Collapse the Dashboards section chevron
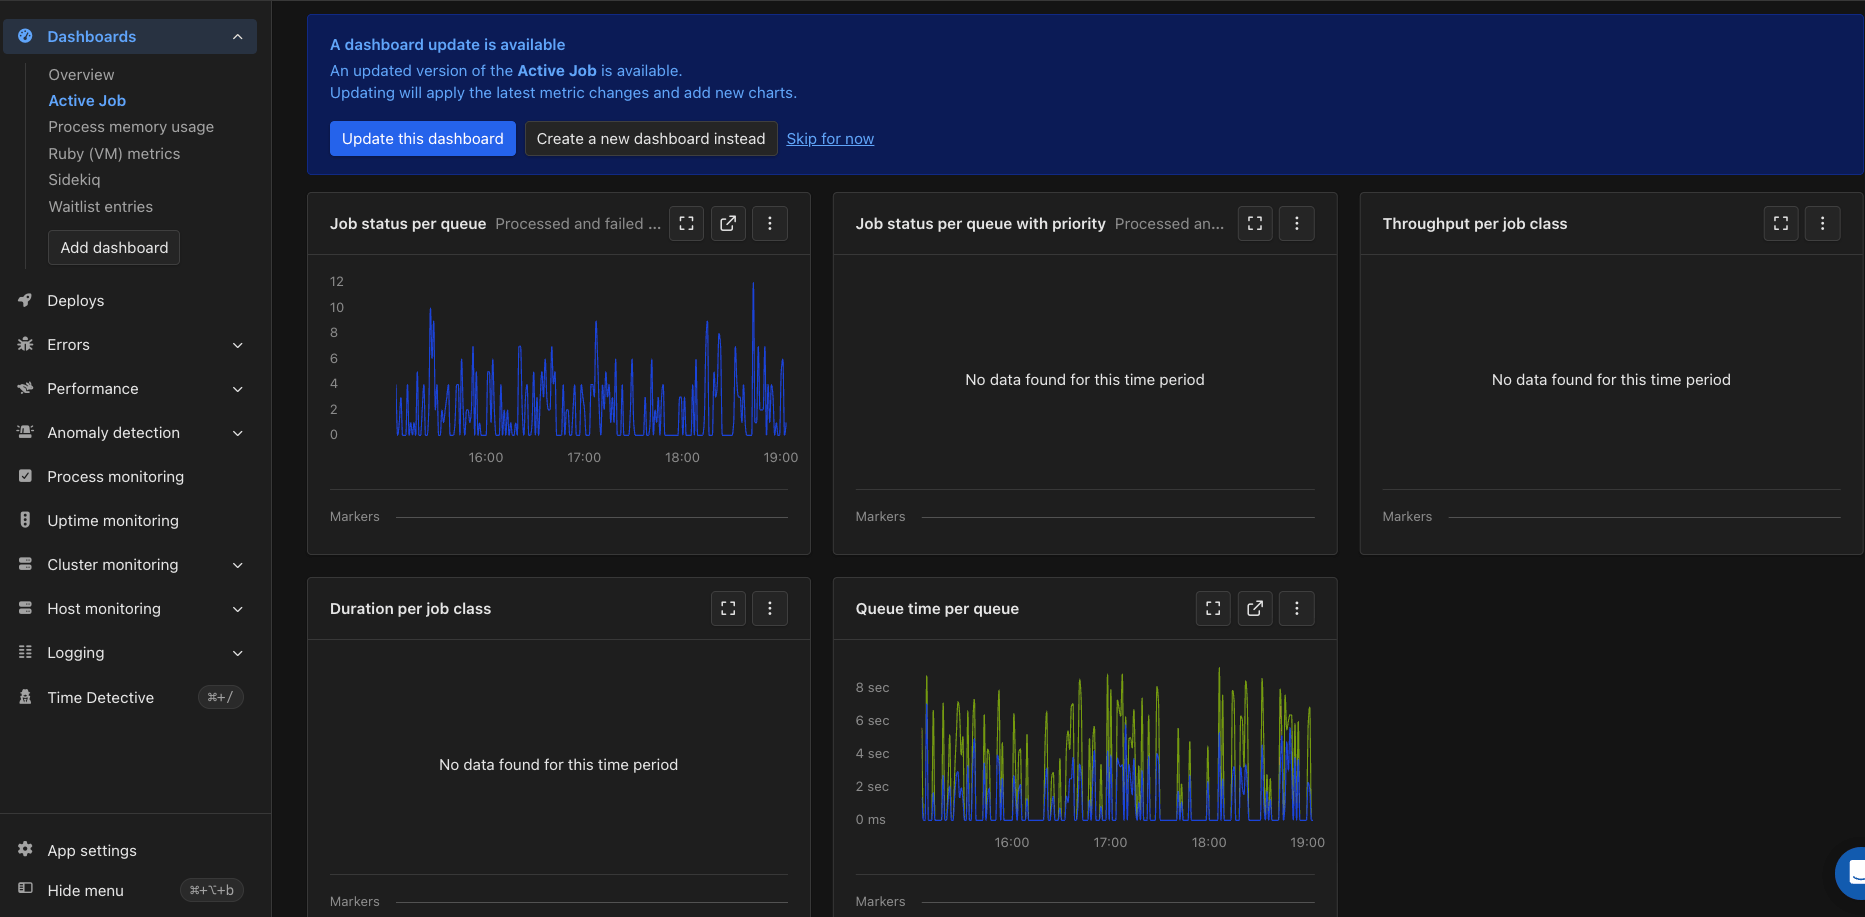 (x=238, y=37)
